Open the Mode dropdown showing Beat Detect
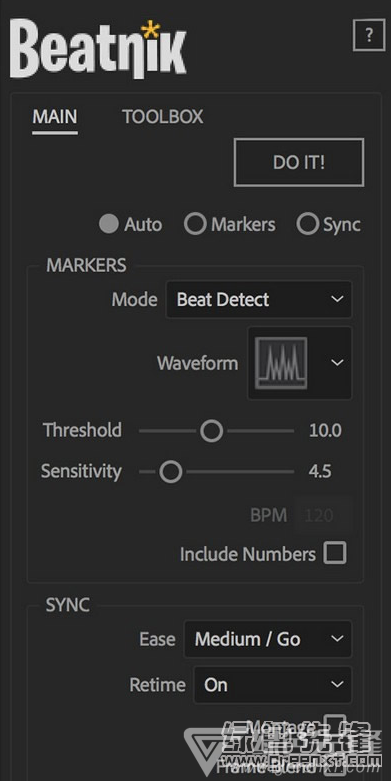The height and width of the screenshot is (781, 391). (x=259, y=299)
